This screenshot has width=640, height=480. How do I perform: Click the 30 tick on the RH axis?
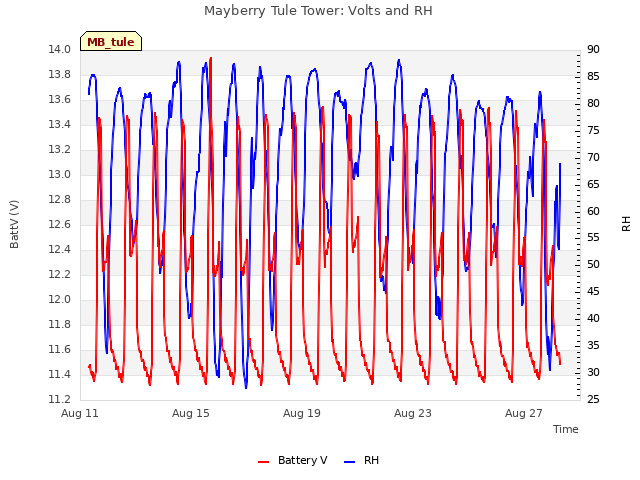(593, 372)
